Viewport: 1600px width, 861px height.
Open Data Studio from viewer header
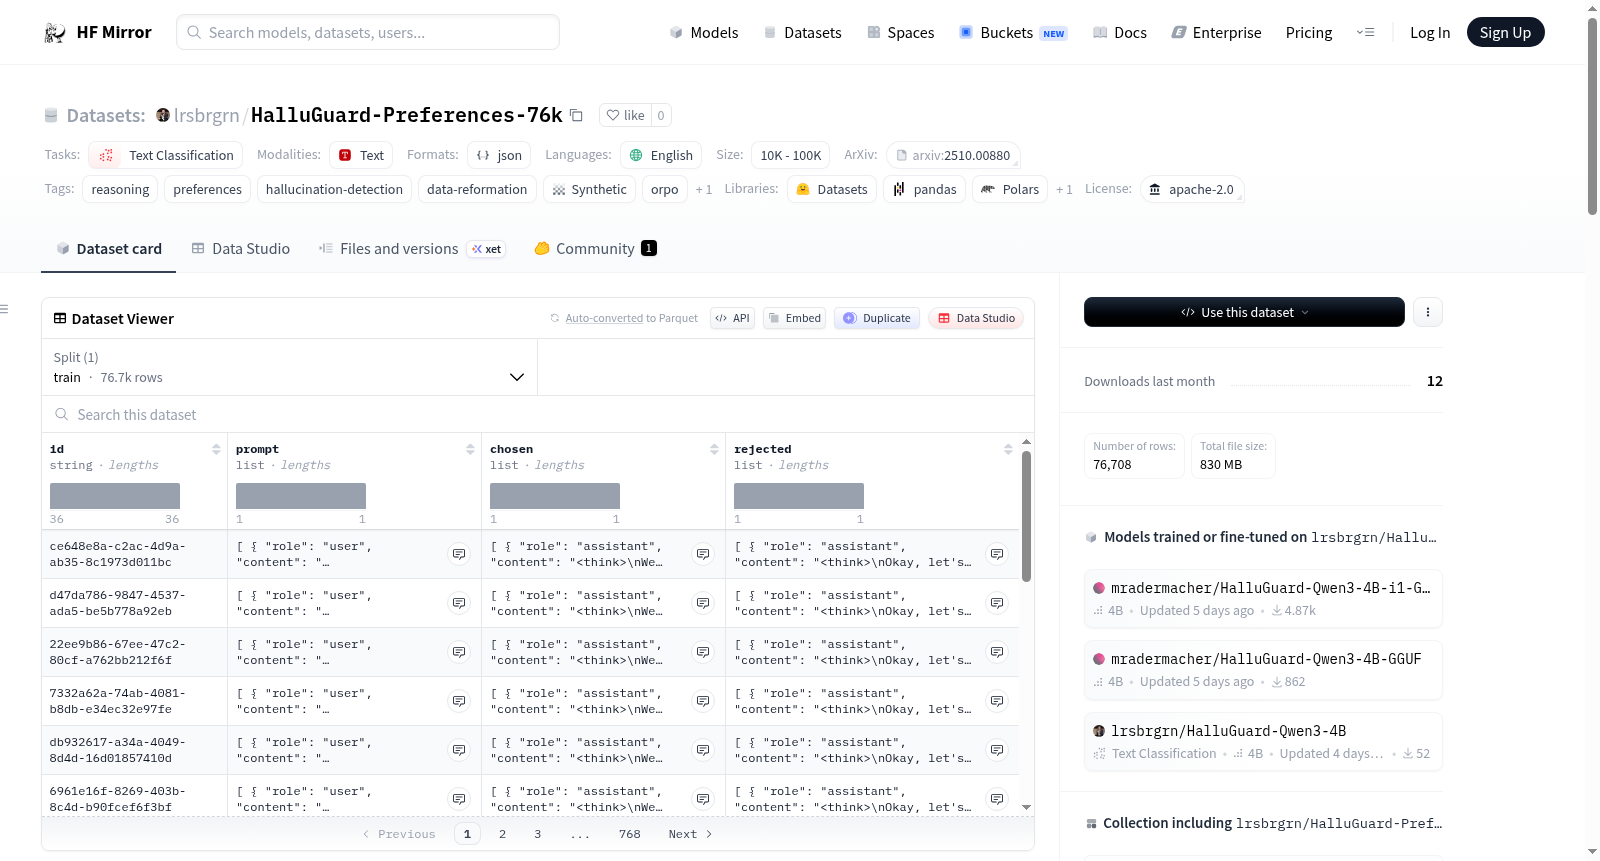point(976,318)
